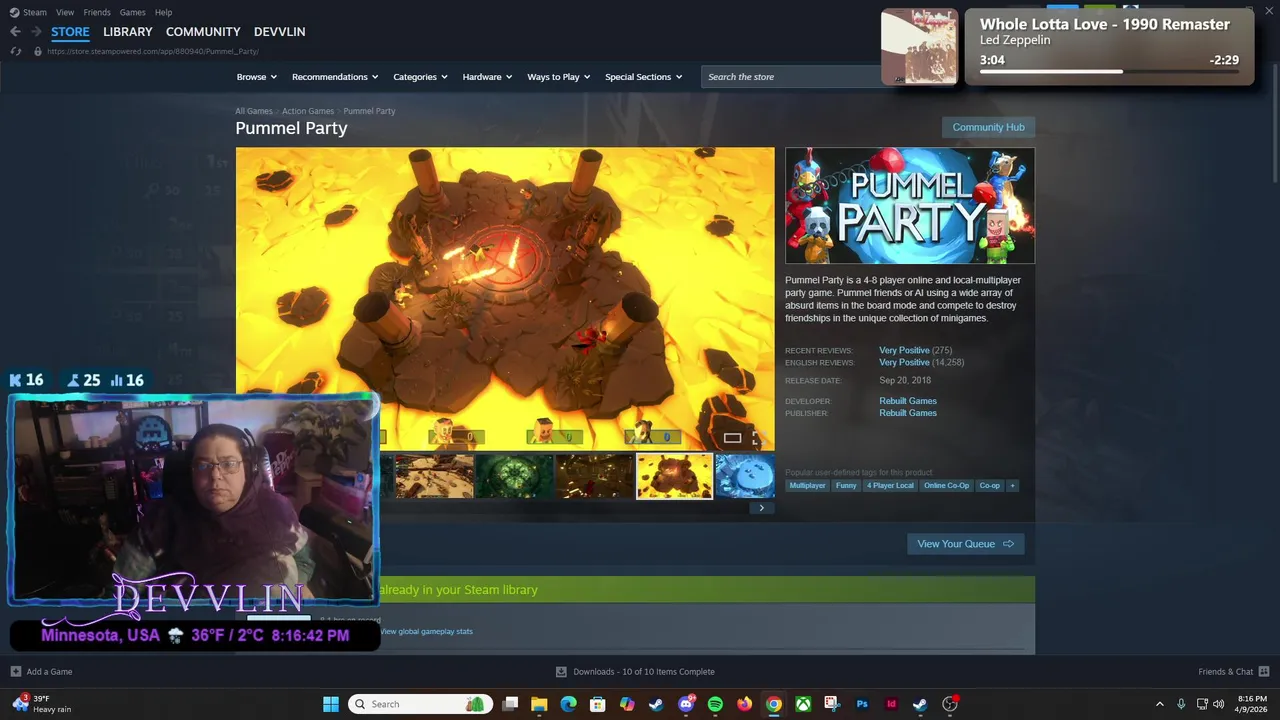
Task: Expand the Ways to Play dropdown
Action: click(559, 77)
